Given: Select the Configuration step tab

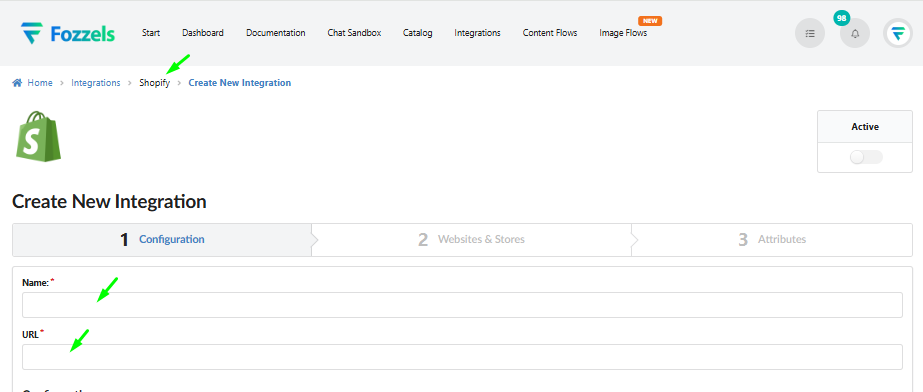Looking at the screenshot, I should pyautogui.click(x=162, y=240).
